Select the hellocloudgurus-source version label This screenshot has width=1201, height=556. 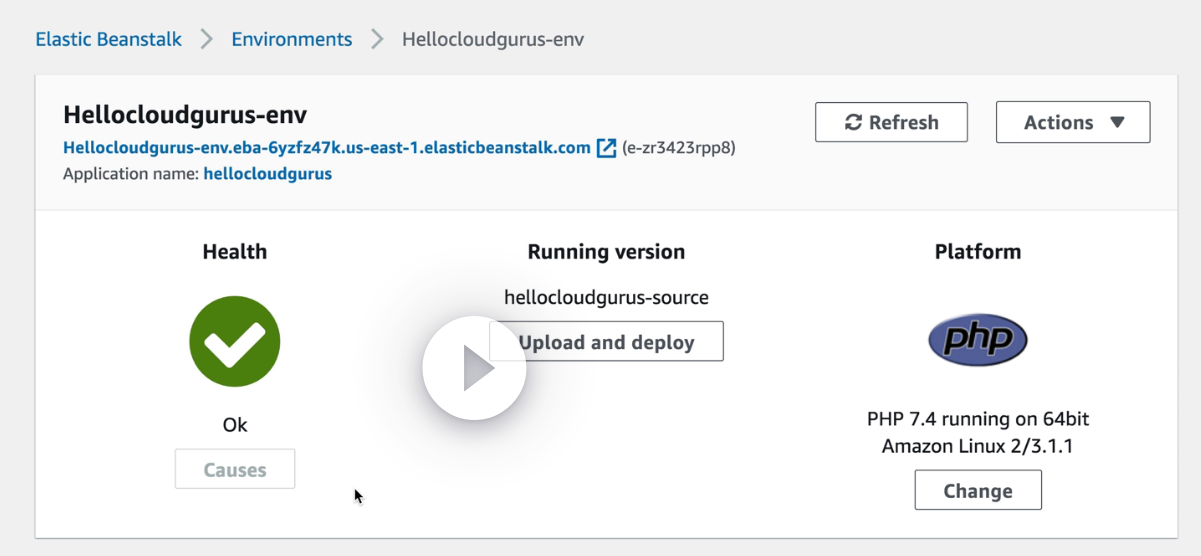coord(606,297)
